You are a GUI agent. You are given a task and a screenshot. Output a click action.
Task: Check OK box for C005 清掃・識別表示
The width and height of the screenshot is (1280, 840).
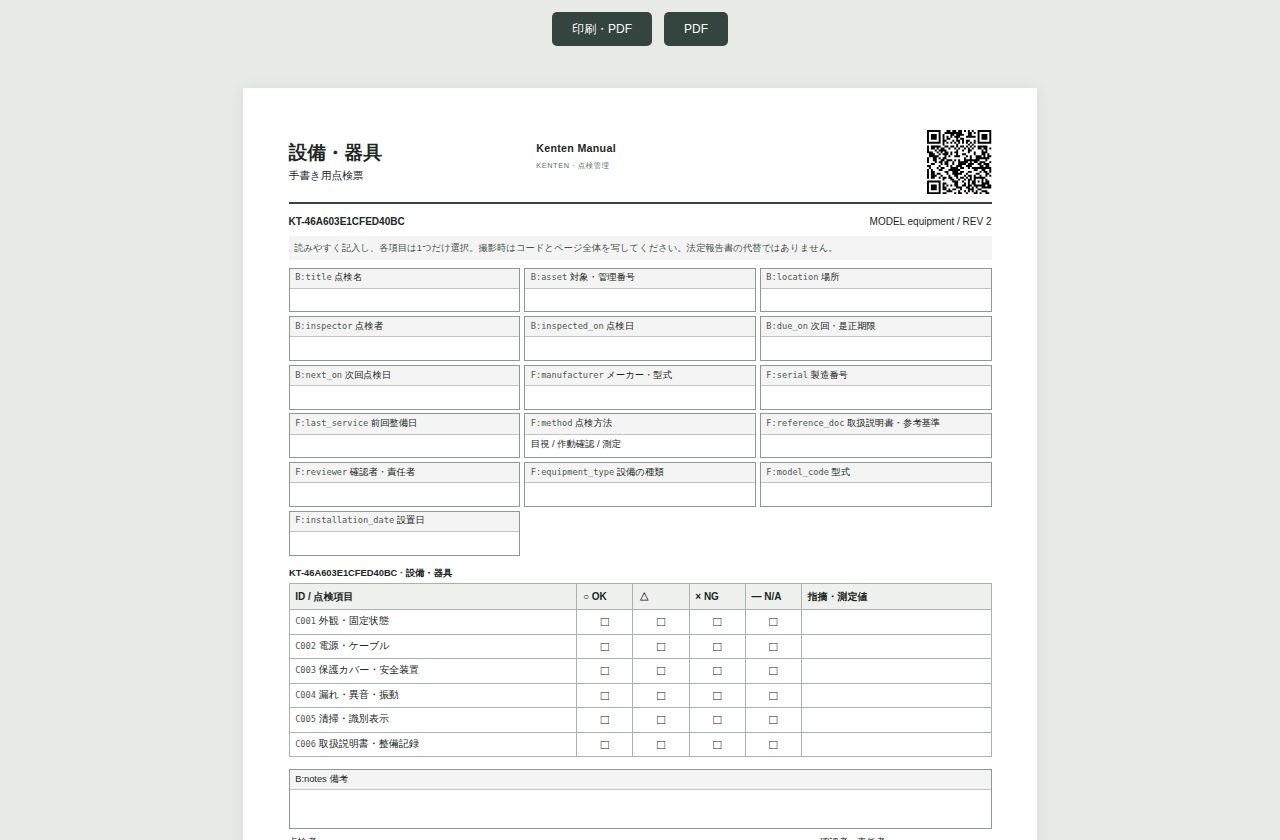pos(605,720)
